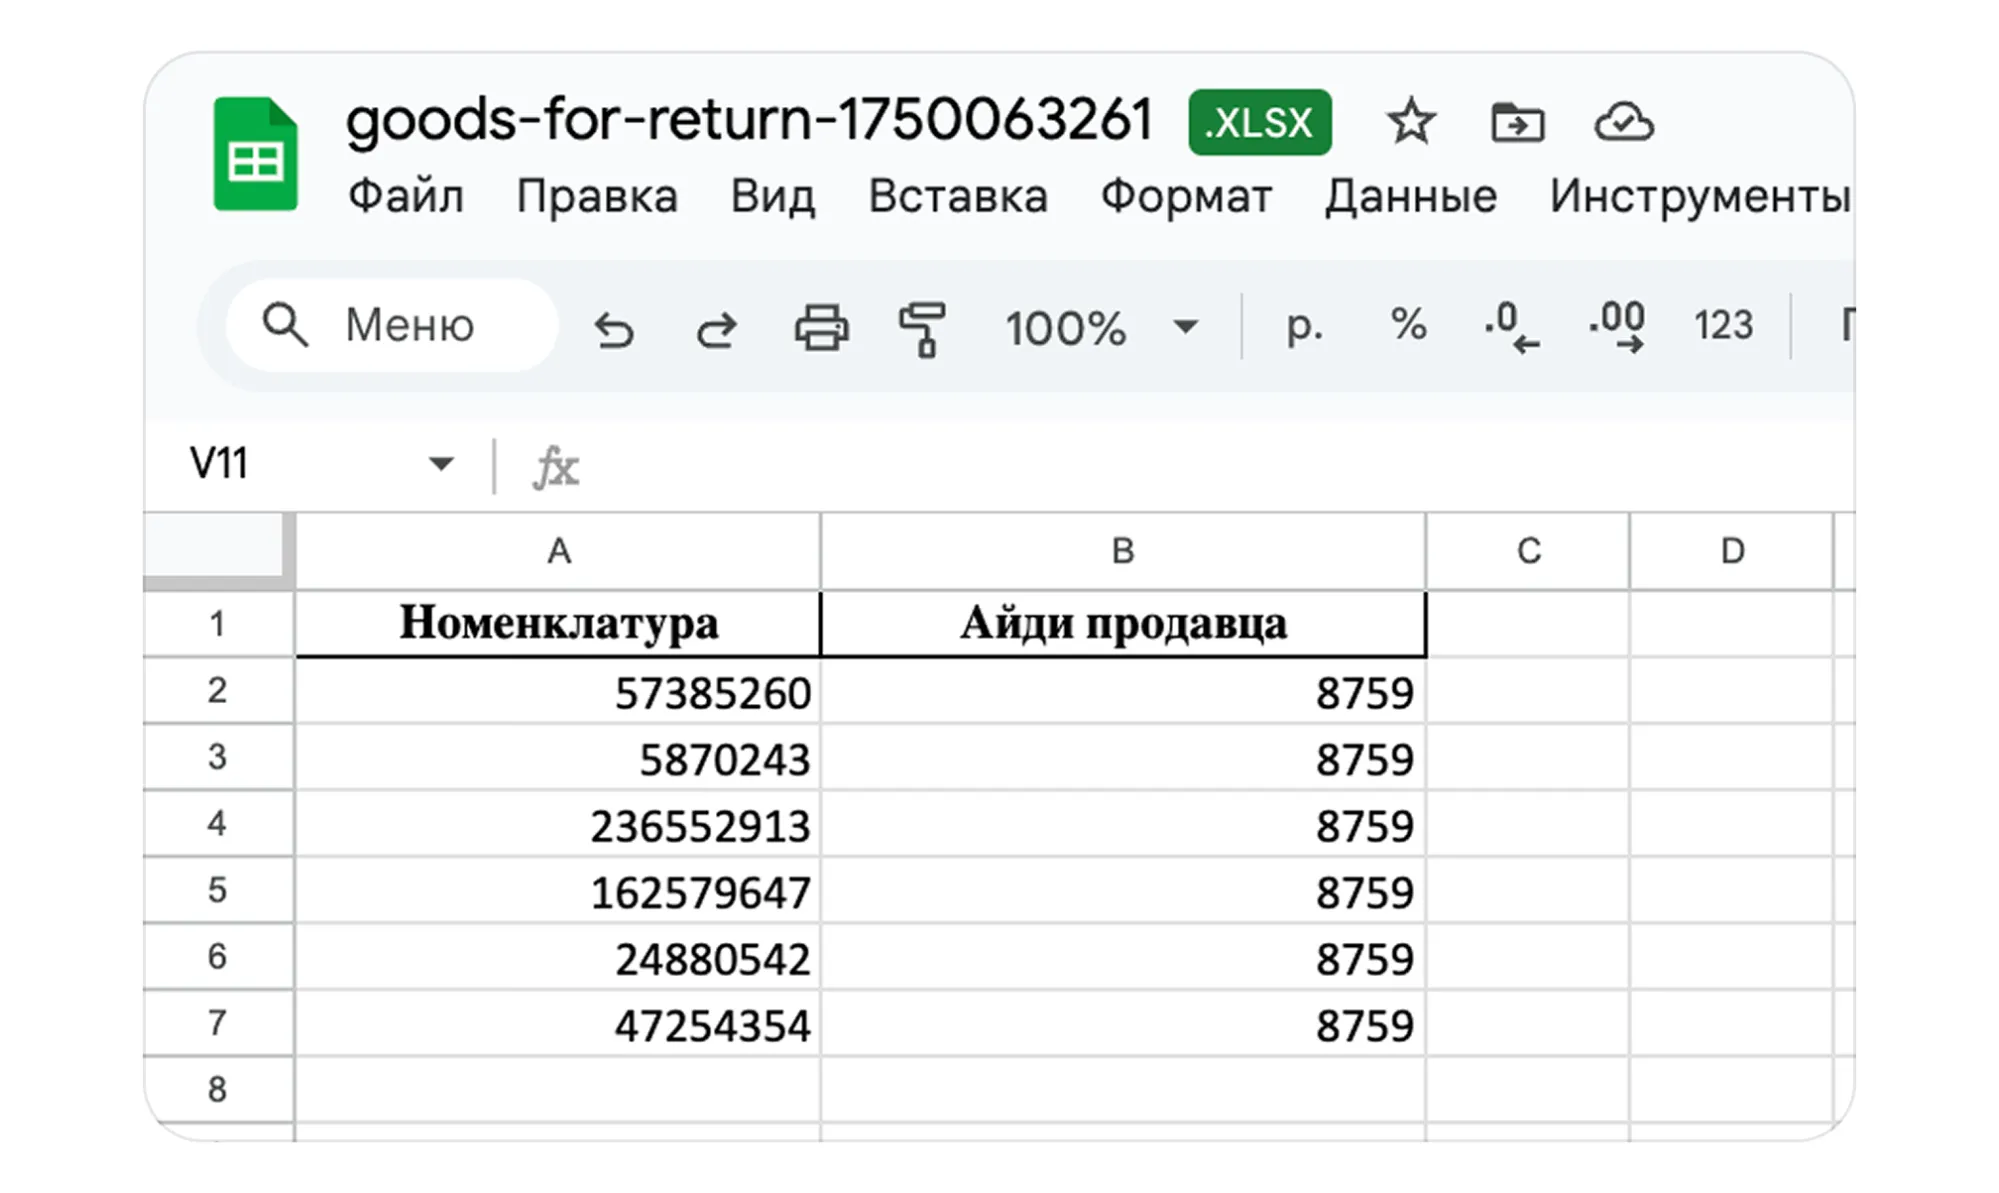Redo the last action
The width and height of the screenshot is (1999, 1193).
click(716, 328)
